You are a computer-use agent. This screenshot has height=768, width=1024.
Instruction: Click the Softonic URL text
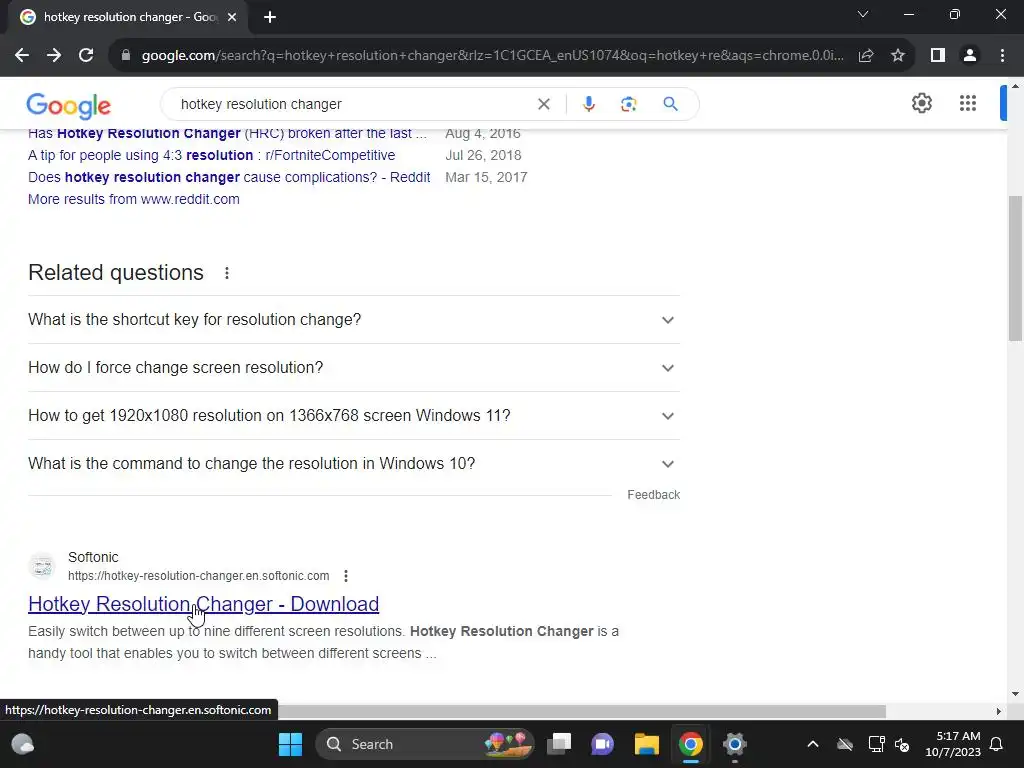point(199,576)
